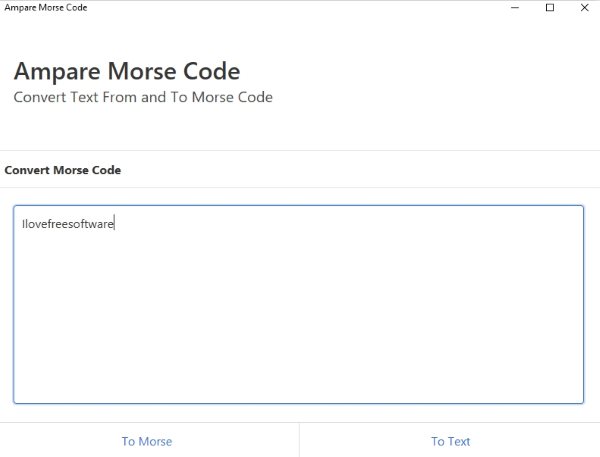Screen dimensions: 600x457
Task: Place cursor after the word Ilovefreesoftware
Action: [x=115, y=224]
